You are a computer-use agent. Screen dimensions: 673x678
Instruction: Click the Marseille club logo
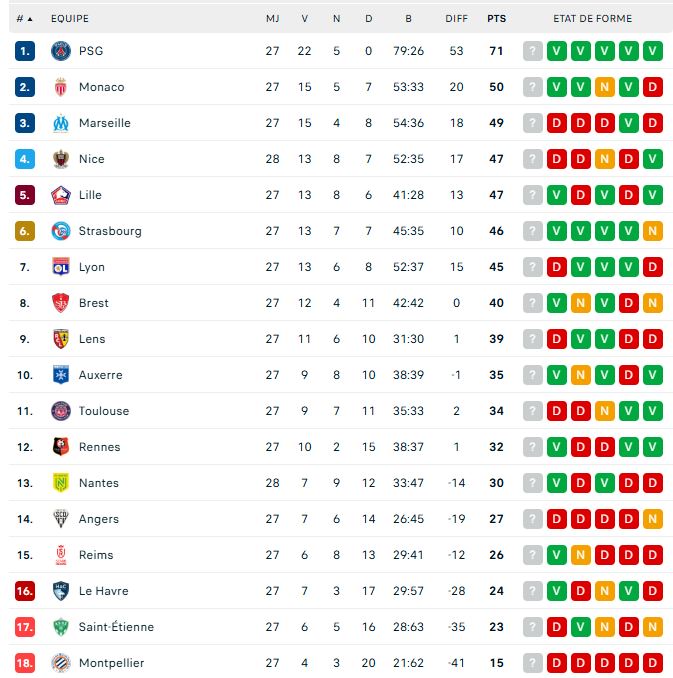pyautogui.click(x=61, y=123)
